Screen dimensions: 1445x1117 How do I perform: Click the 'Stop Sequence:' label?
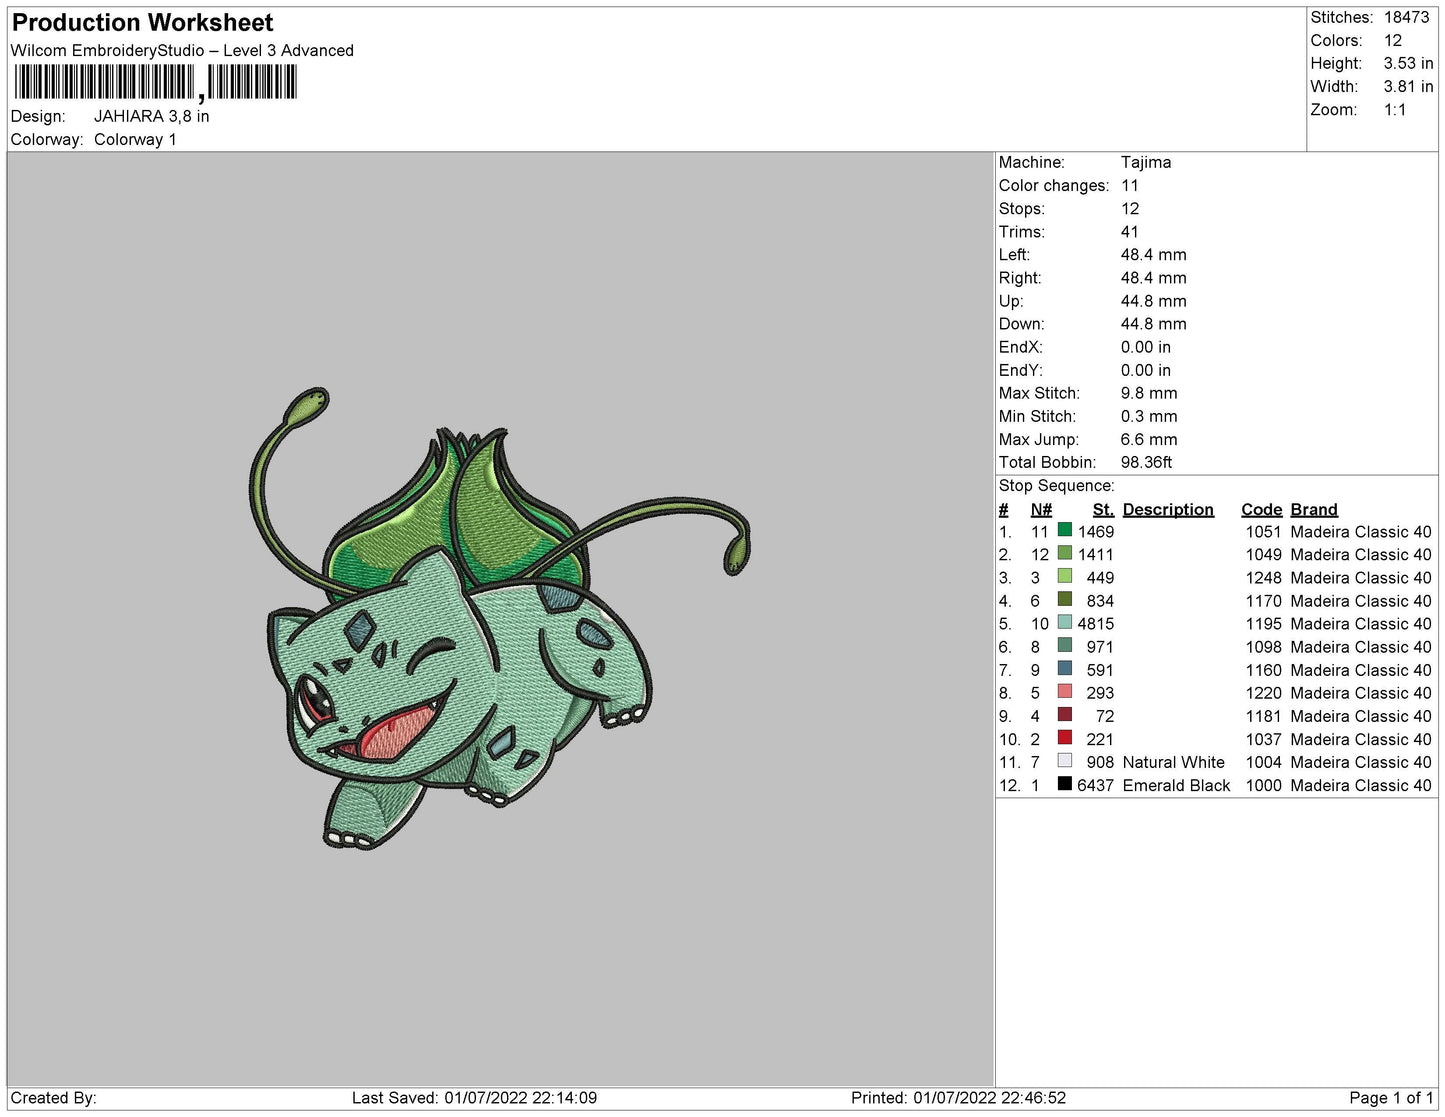1057,485
